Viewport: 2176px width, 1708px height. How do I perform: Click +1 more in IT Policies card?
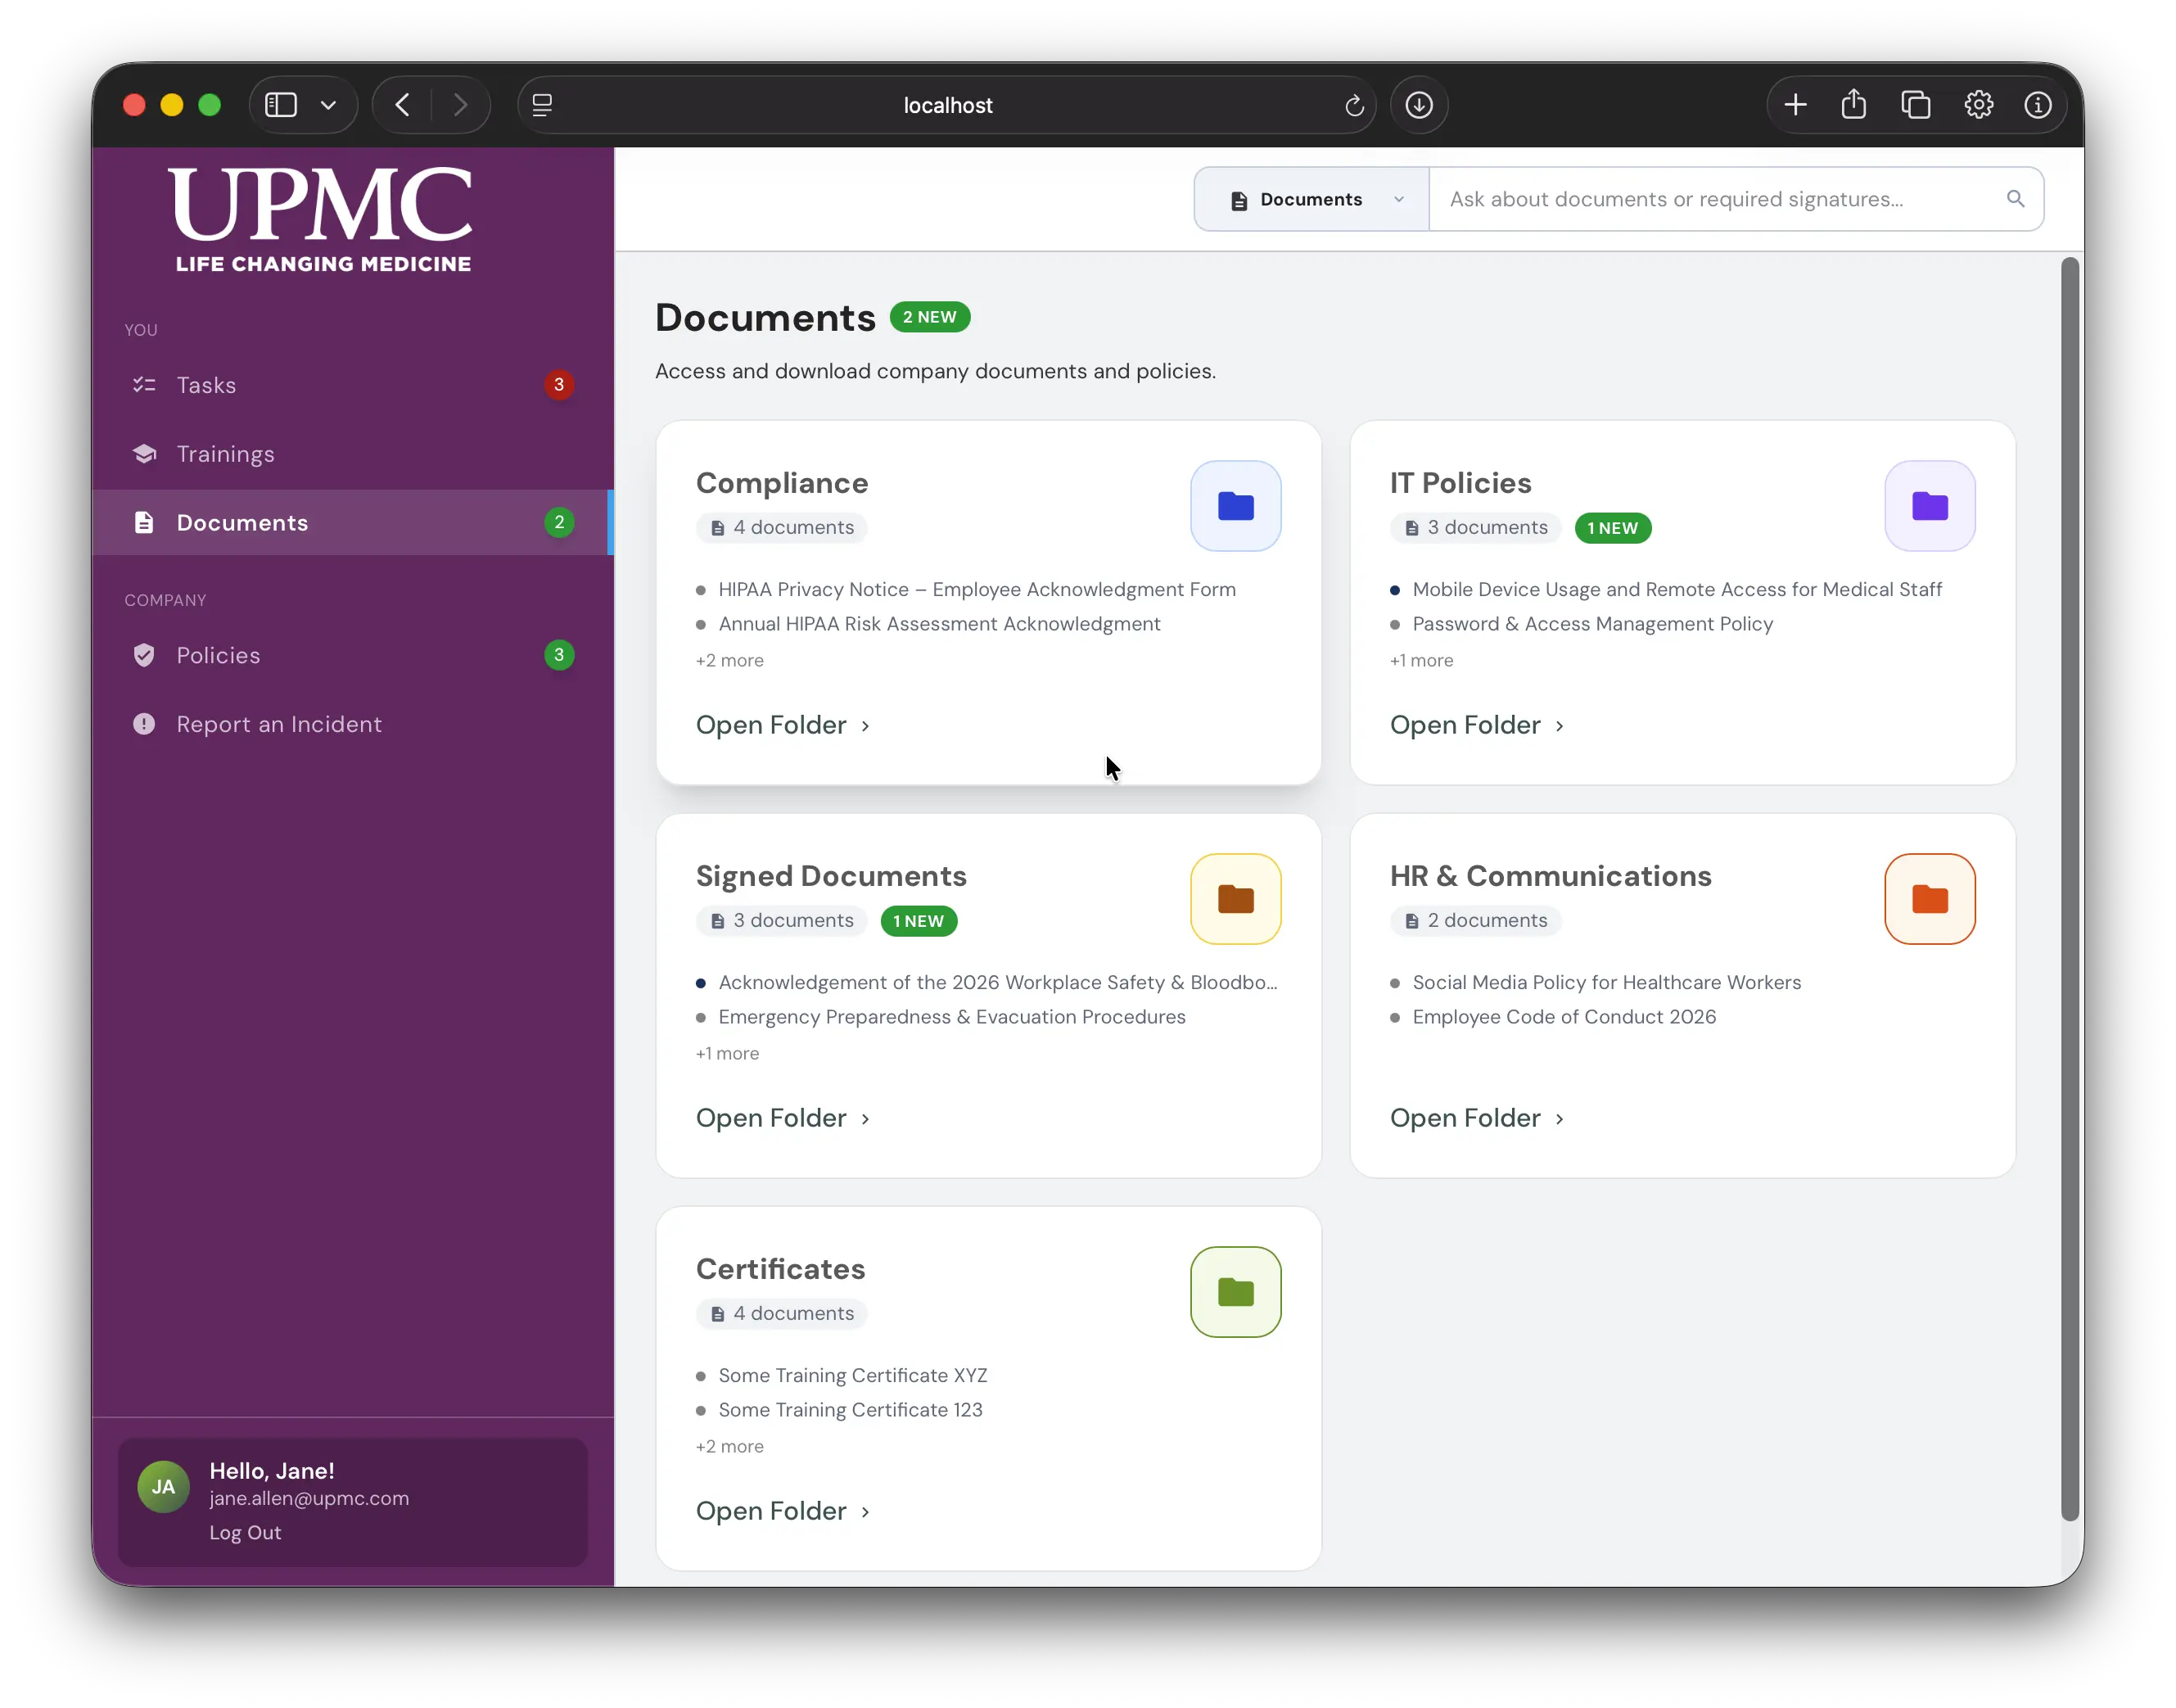click(x=1421, y=661)
